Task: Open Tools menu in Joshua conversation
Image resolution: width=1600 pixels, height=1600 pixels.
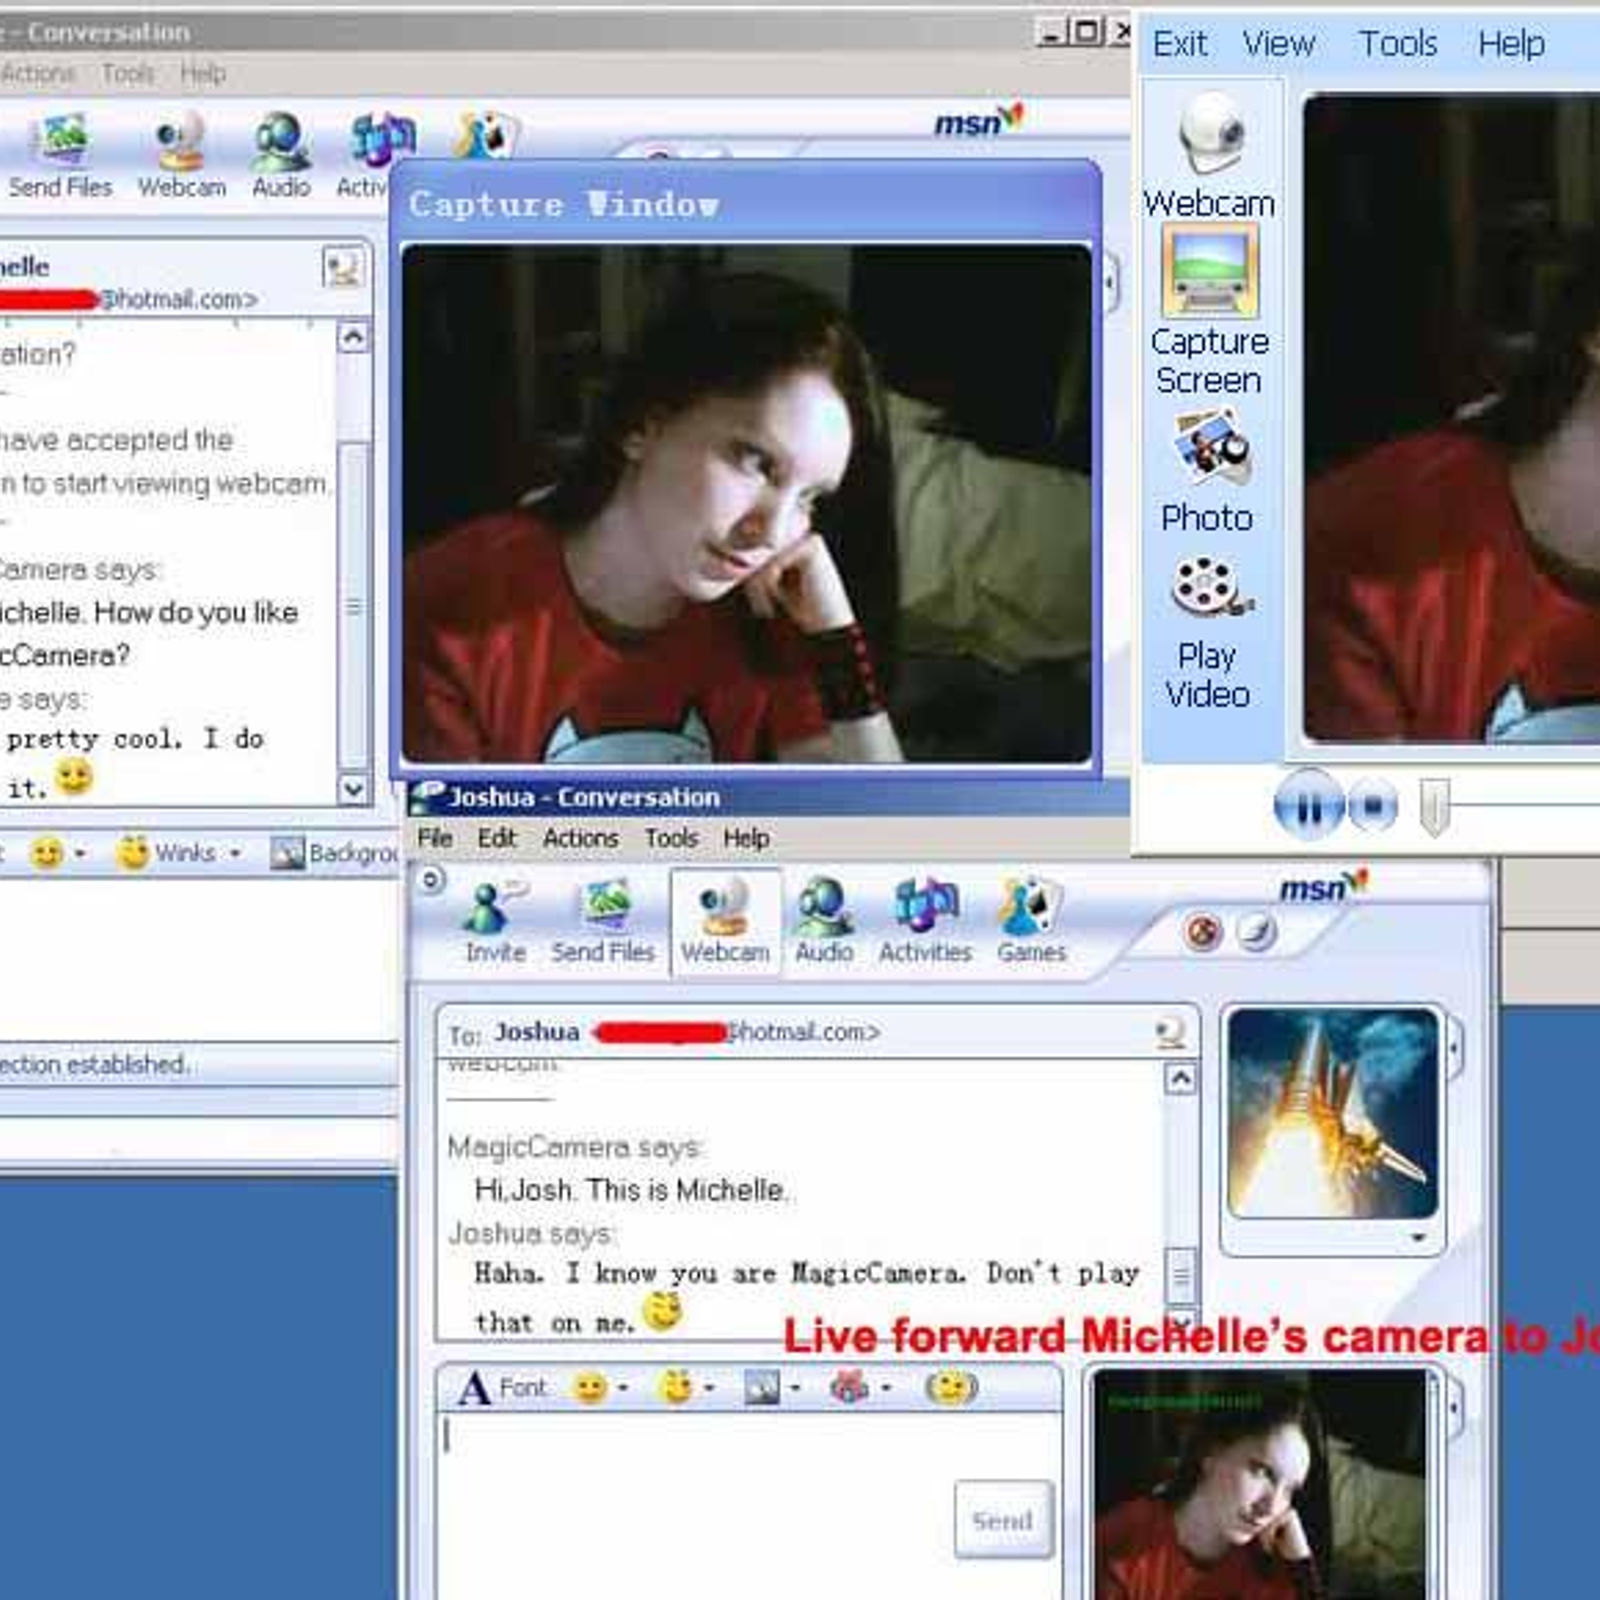Action: [x=671, y=838]
